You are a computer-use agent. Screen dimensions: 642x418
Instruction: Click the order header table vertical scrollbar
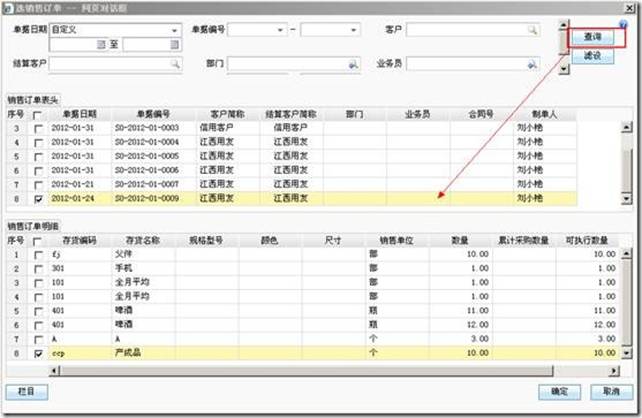627,160
